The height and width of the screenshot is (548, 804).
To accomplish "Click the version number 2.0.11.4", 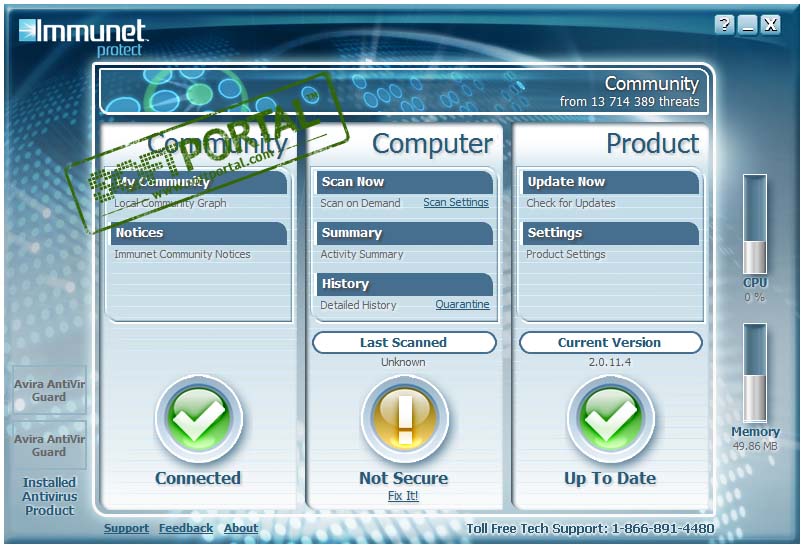I will [x=610, y=362].
